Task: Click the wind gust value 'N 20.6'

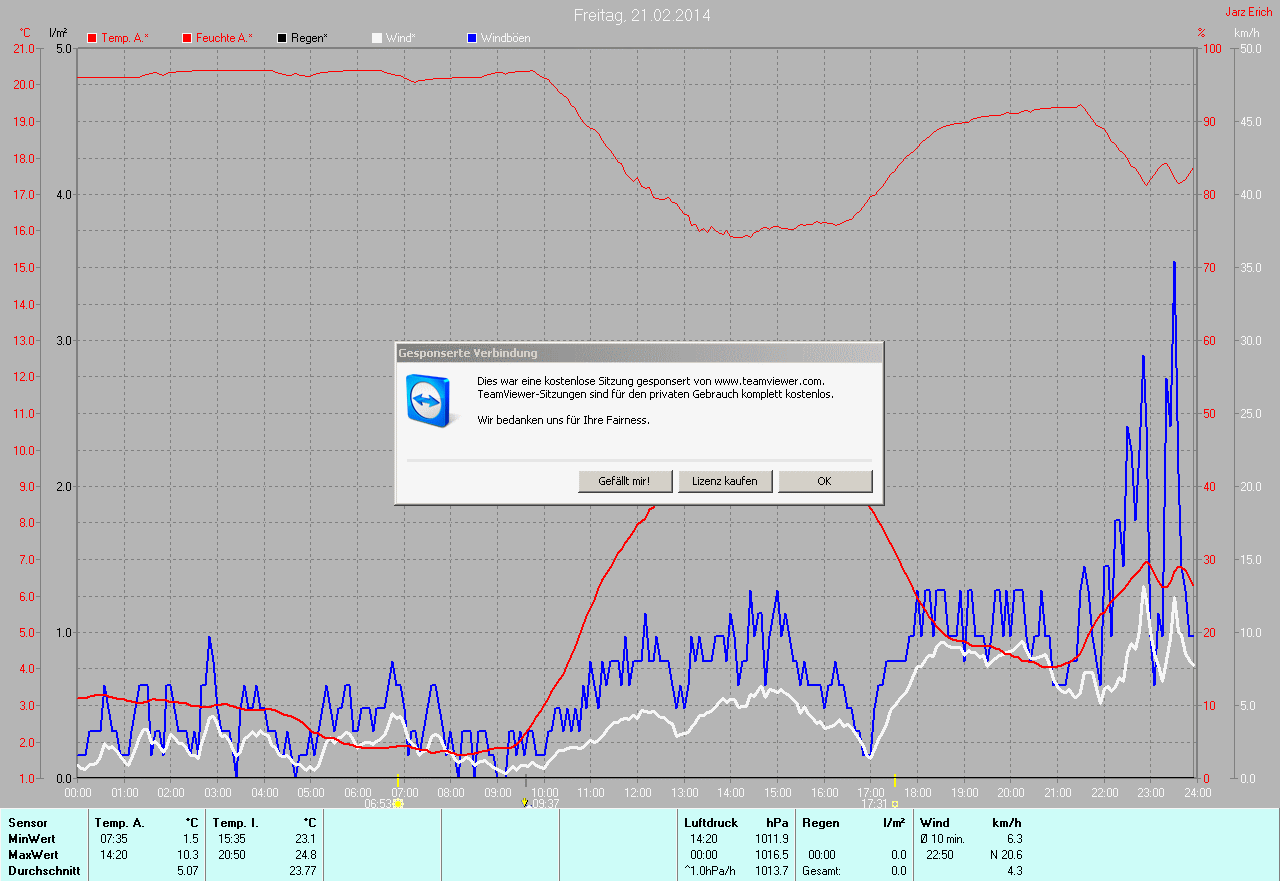Action: (1004, 855)
